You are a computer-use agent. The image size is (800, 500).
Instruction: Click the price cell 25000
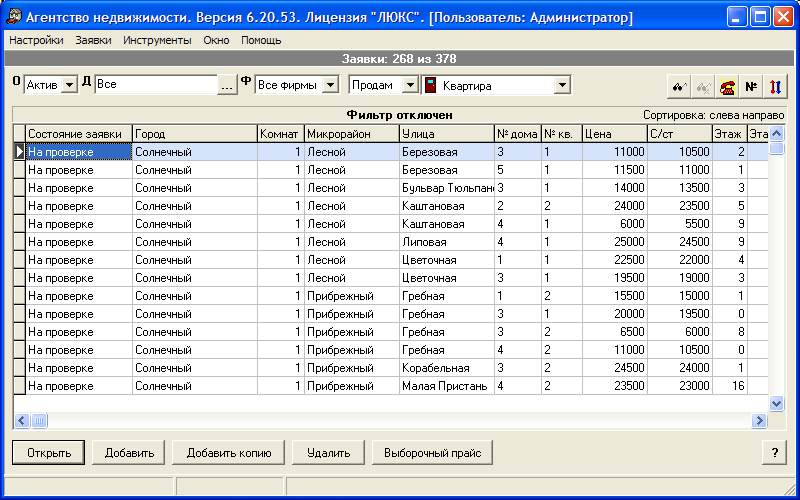click(615, 242)
